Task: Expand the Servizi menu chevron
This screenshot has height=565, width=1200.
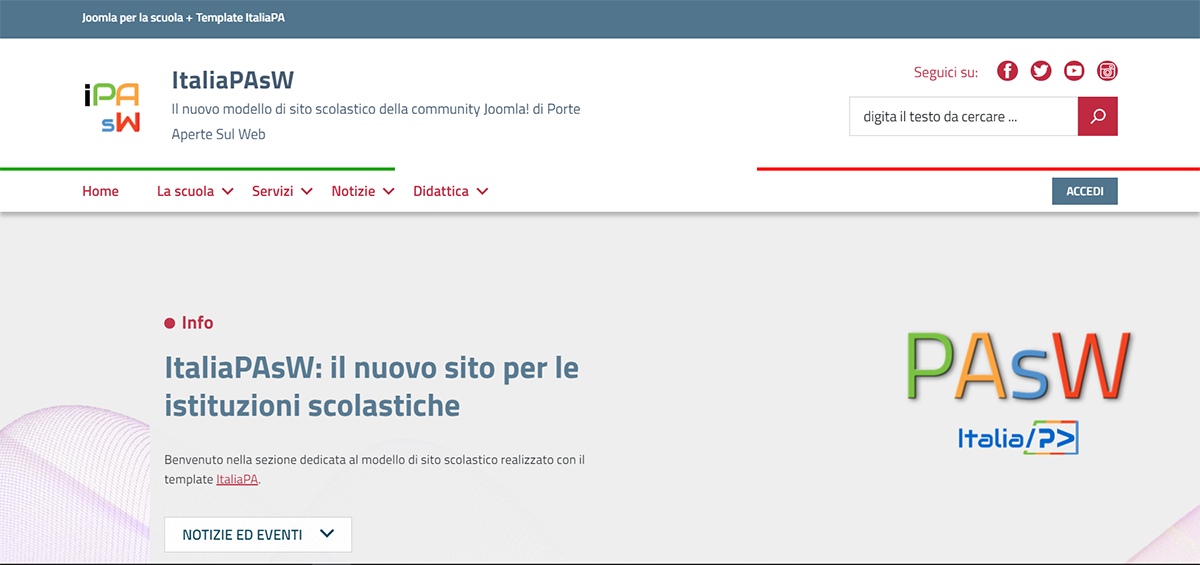Action: (307, 191)
